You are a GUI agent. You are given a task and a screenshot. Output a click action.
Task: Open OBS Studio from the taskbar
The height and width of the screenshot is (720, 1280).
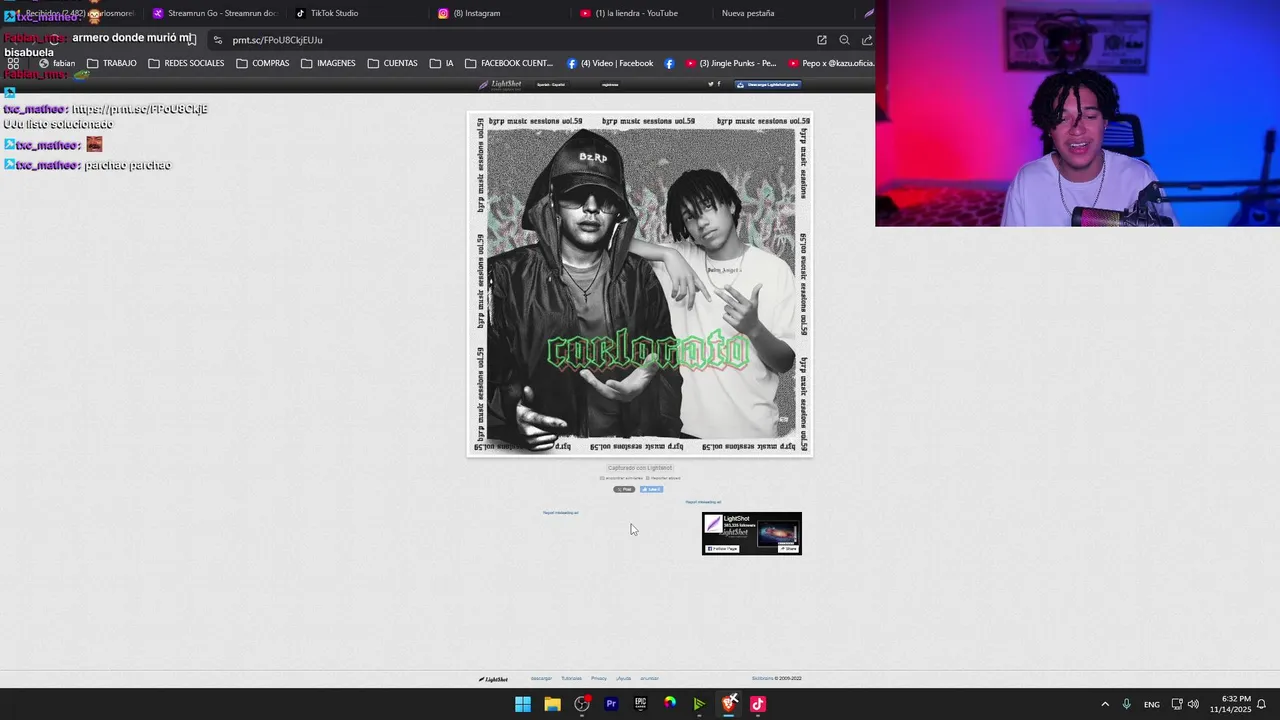tap(582, 704)
